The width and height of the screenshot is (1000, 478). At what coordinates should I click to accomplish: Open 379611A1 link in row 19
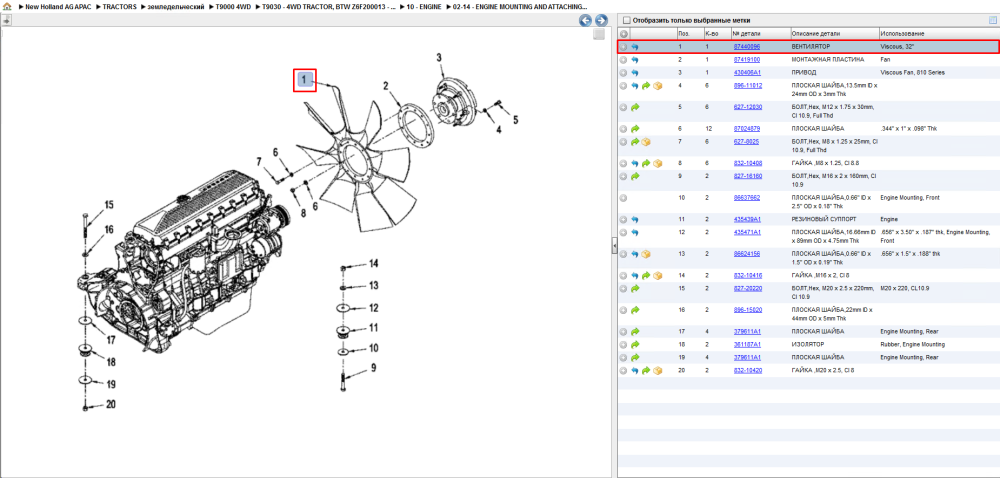(747, 358)
